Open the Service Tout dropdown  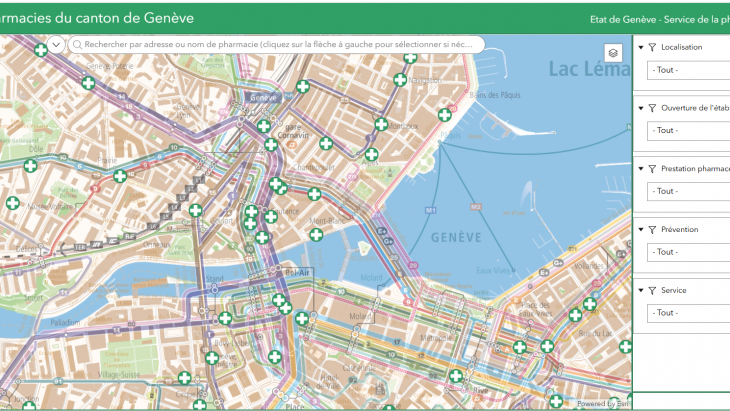[688, 313]
